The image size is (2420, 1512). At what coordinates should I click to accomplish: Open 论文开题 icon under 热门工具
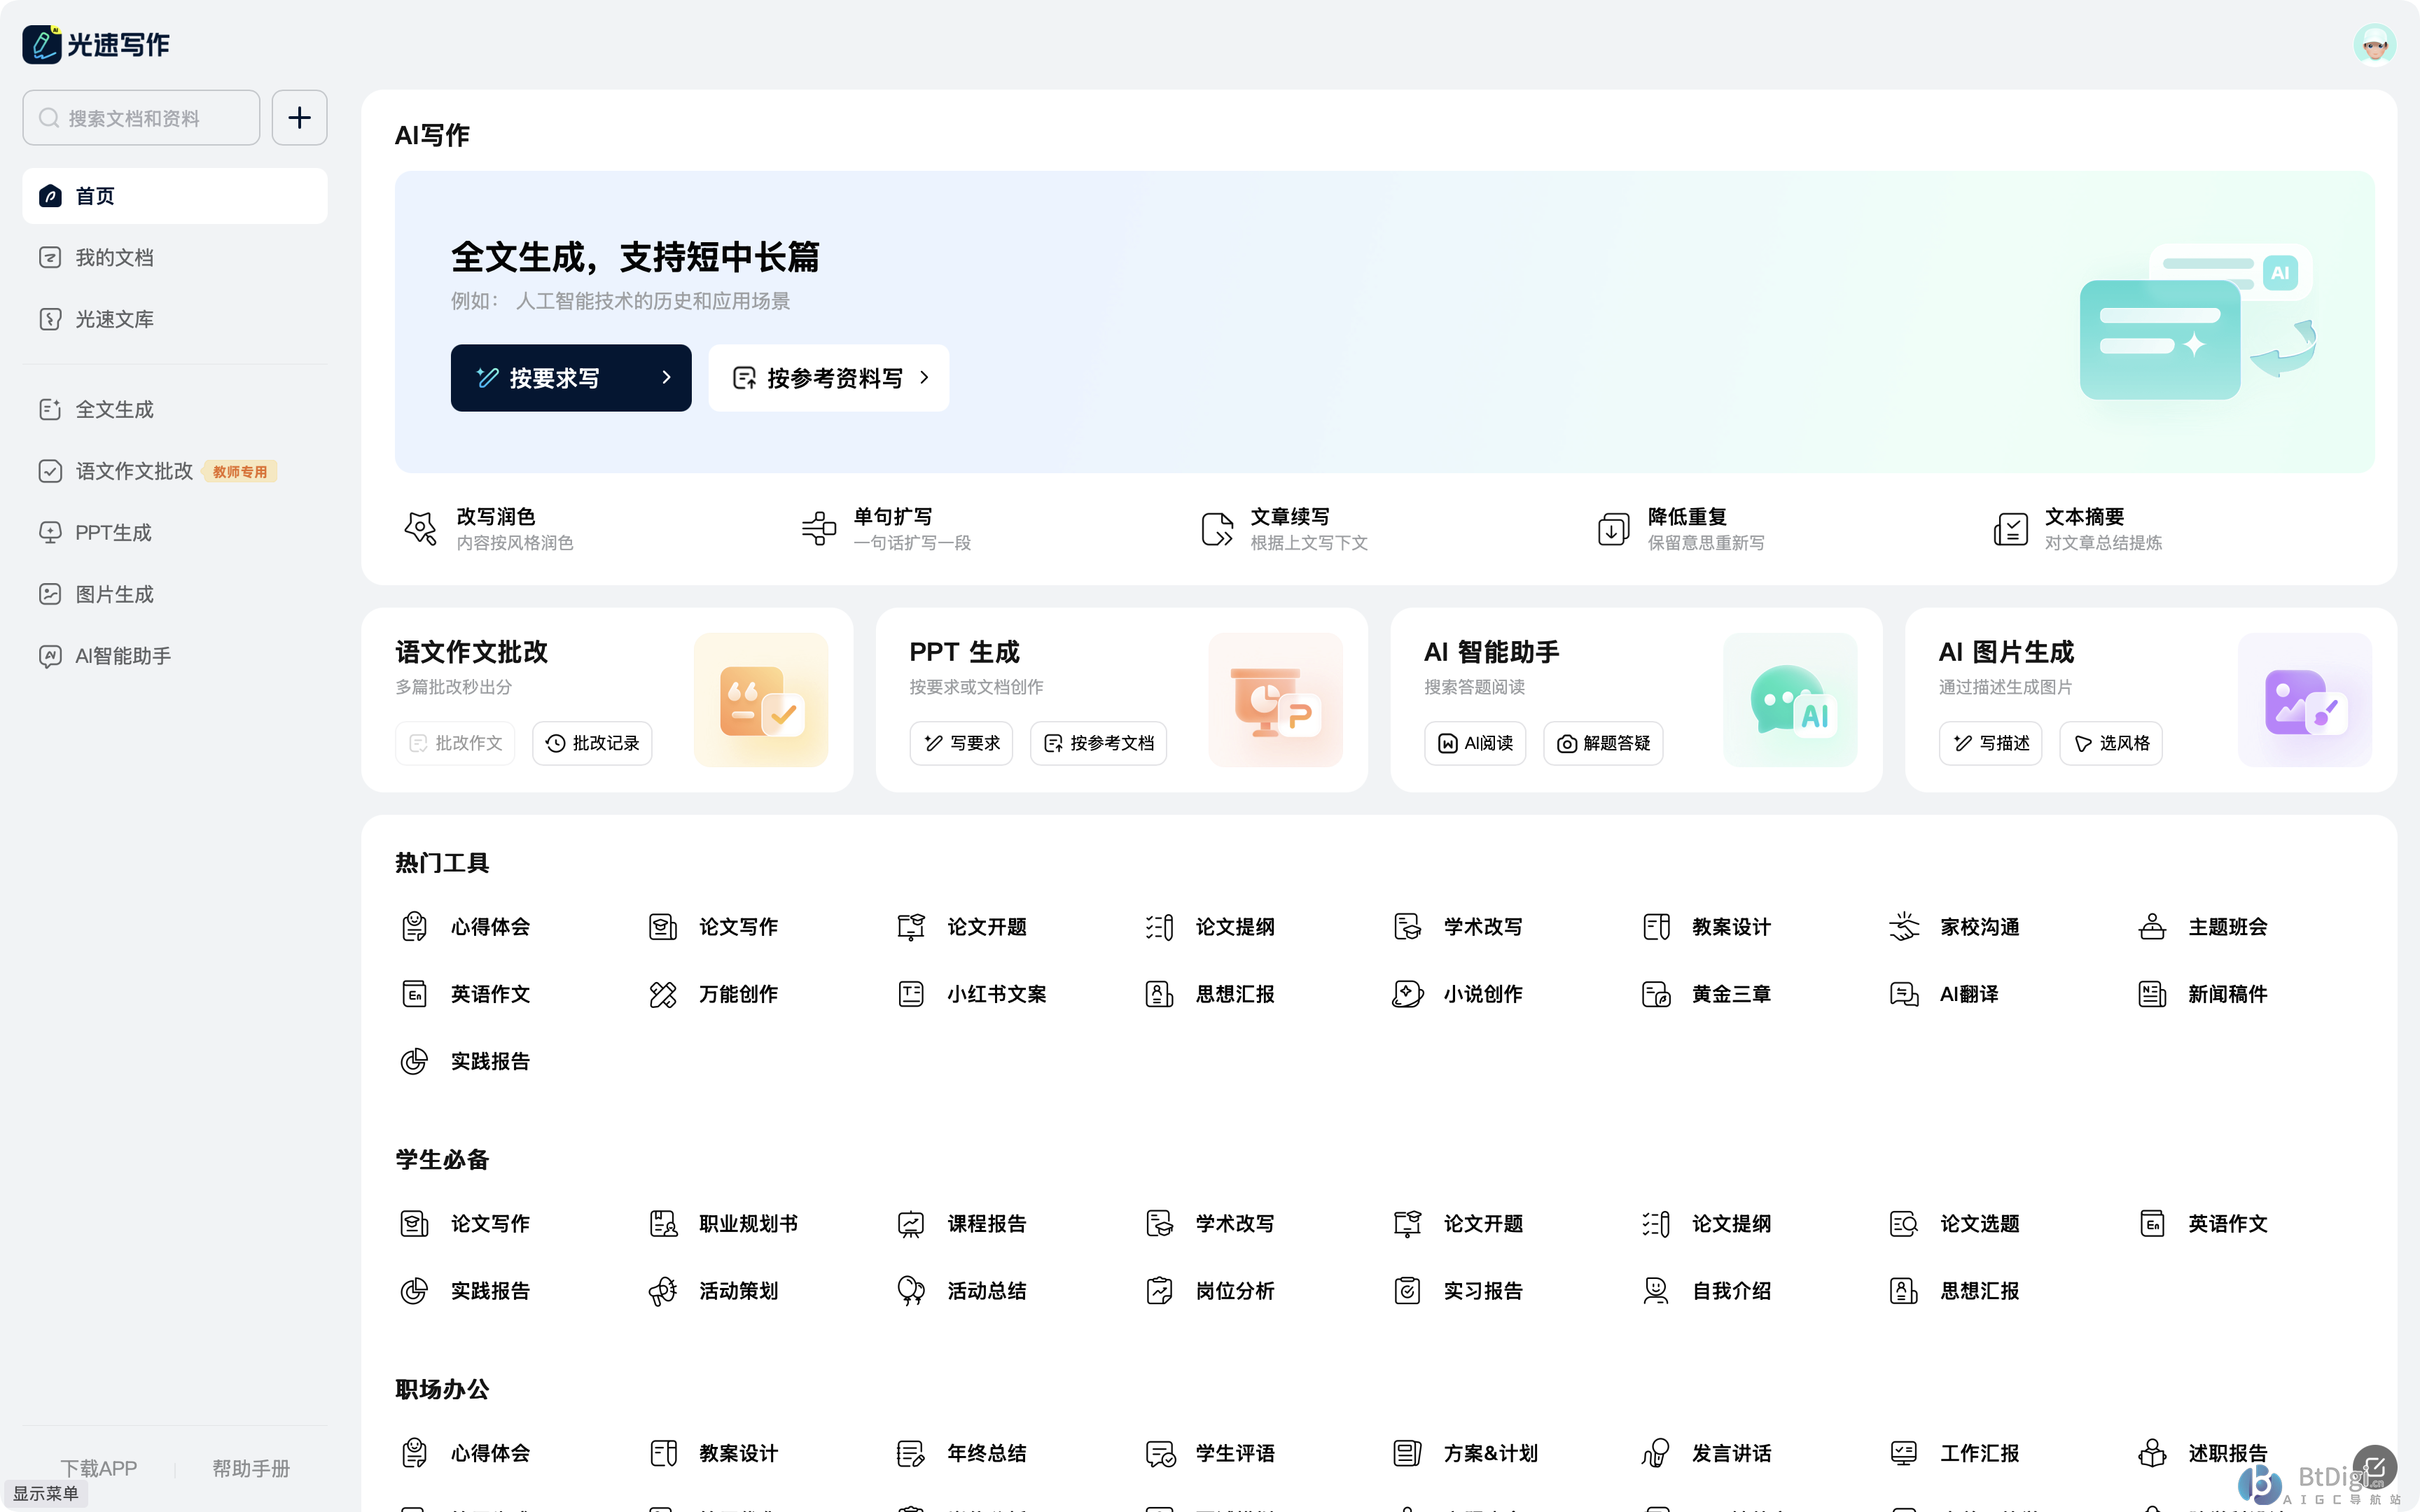click(910, 927)
